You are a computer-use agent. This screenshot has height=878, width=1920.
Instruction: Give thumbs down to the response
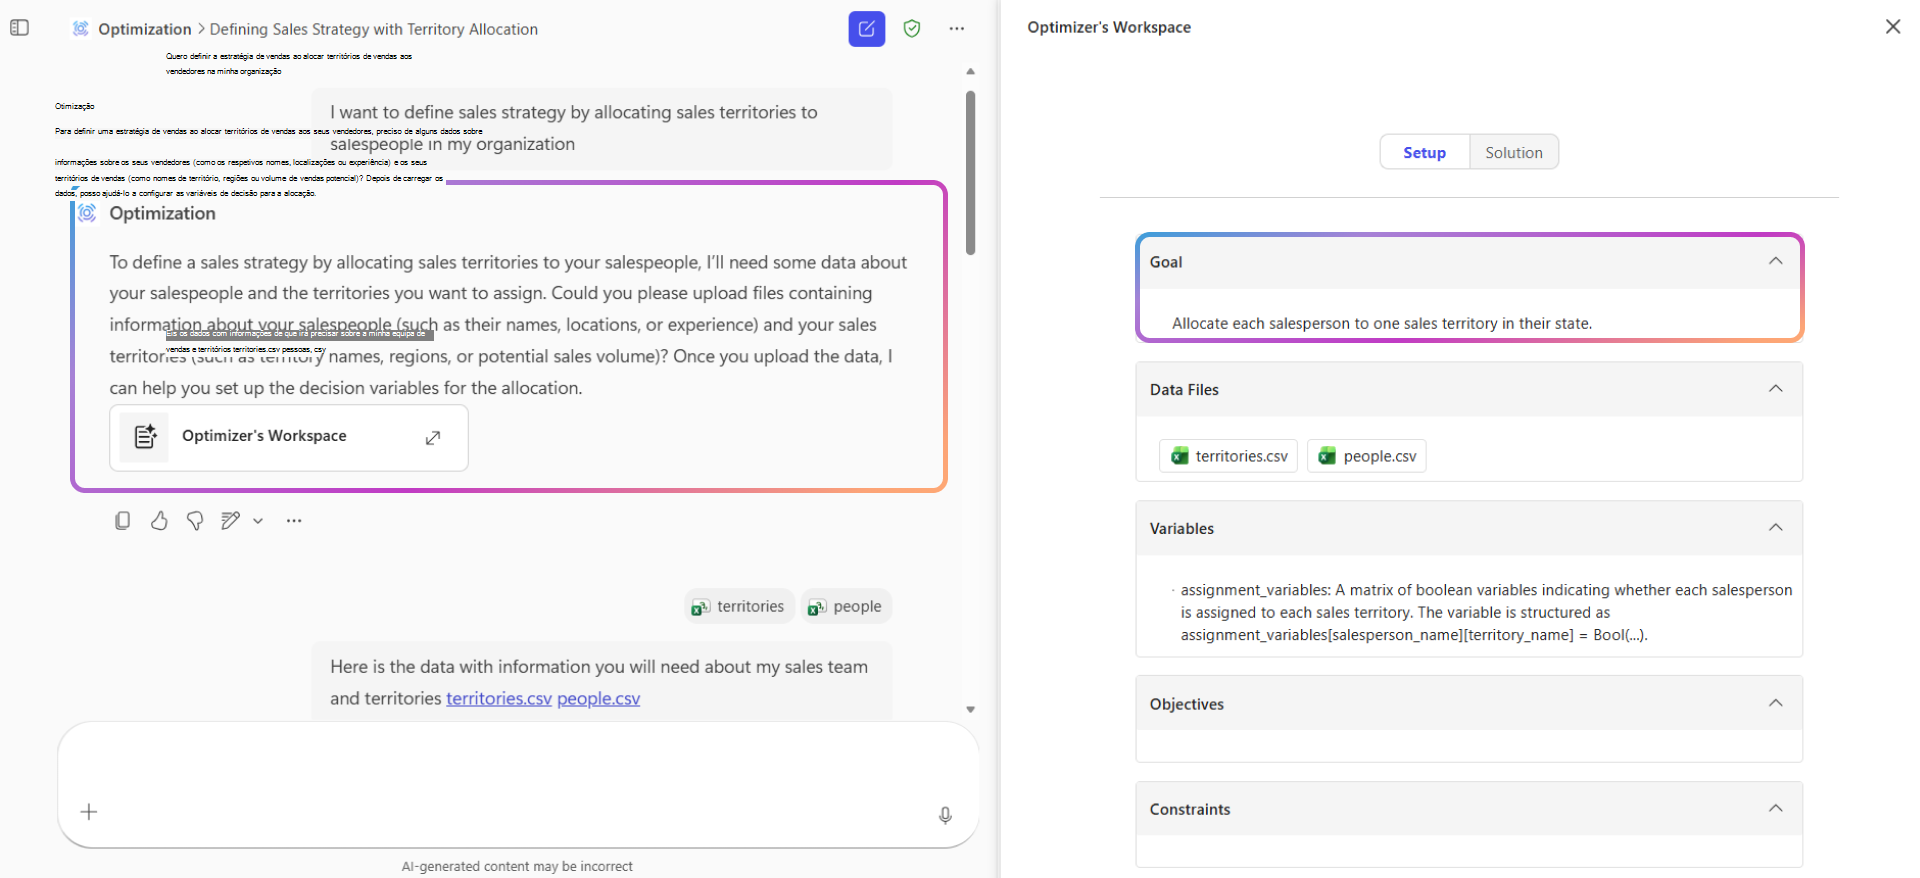pyautogui.click(x=195, y=521)
